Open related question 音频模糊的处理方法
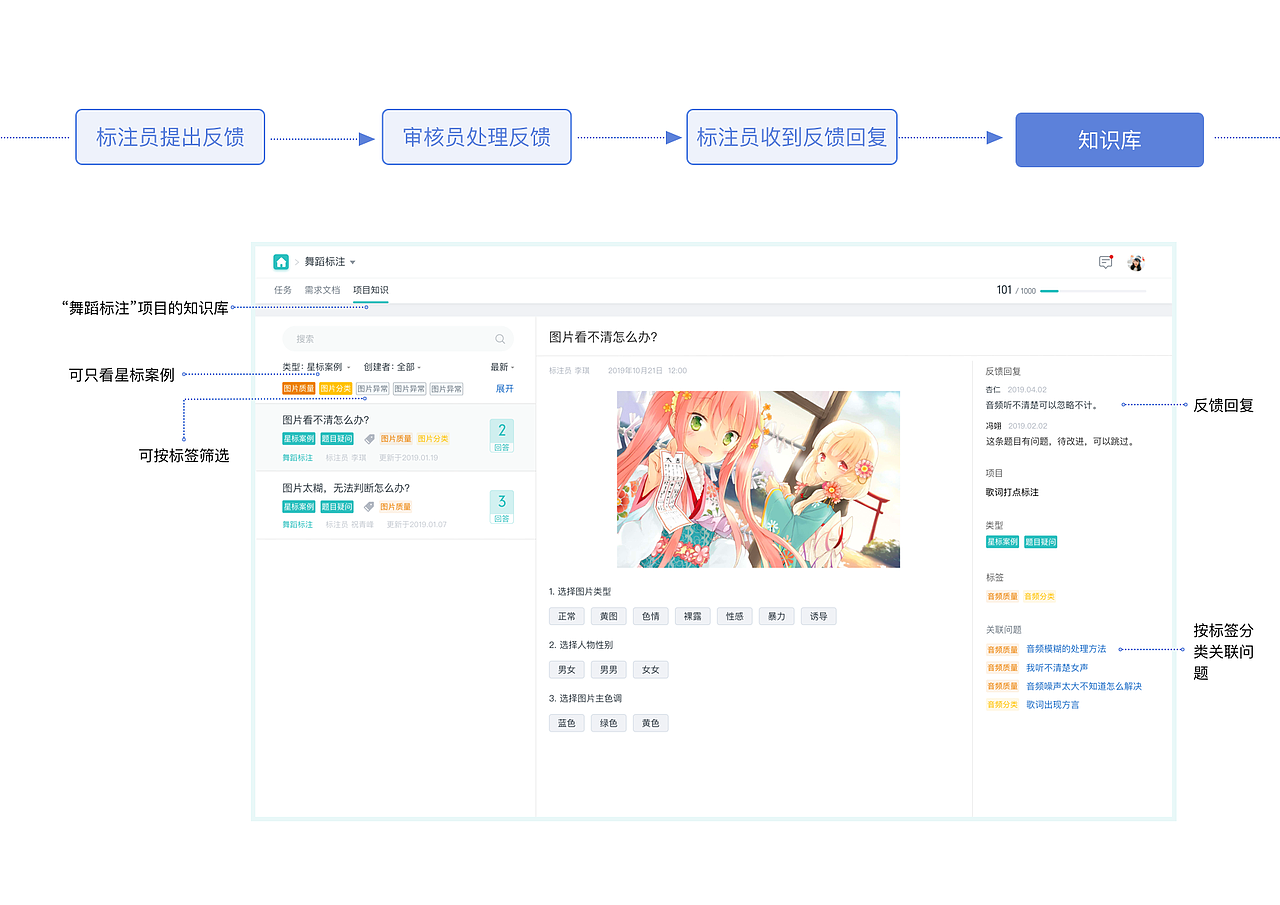This screenshot has width=1280, height=905. tap(1066, 649)
